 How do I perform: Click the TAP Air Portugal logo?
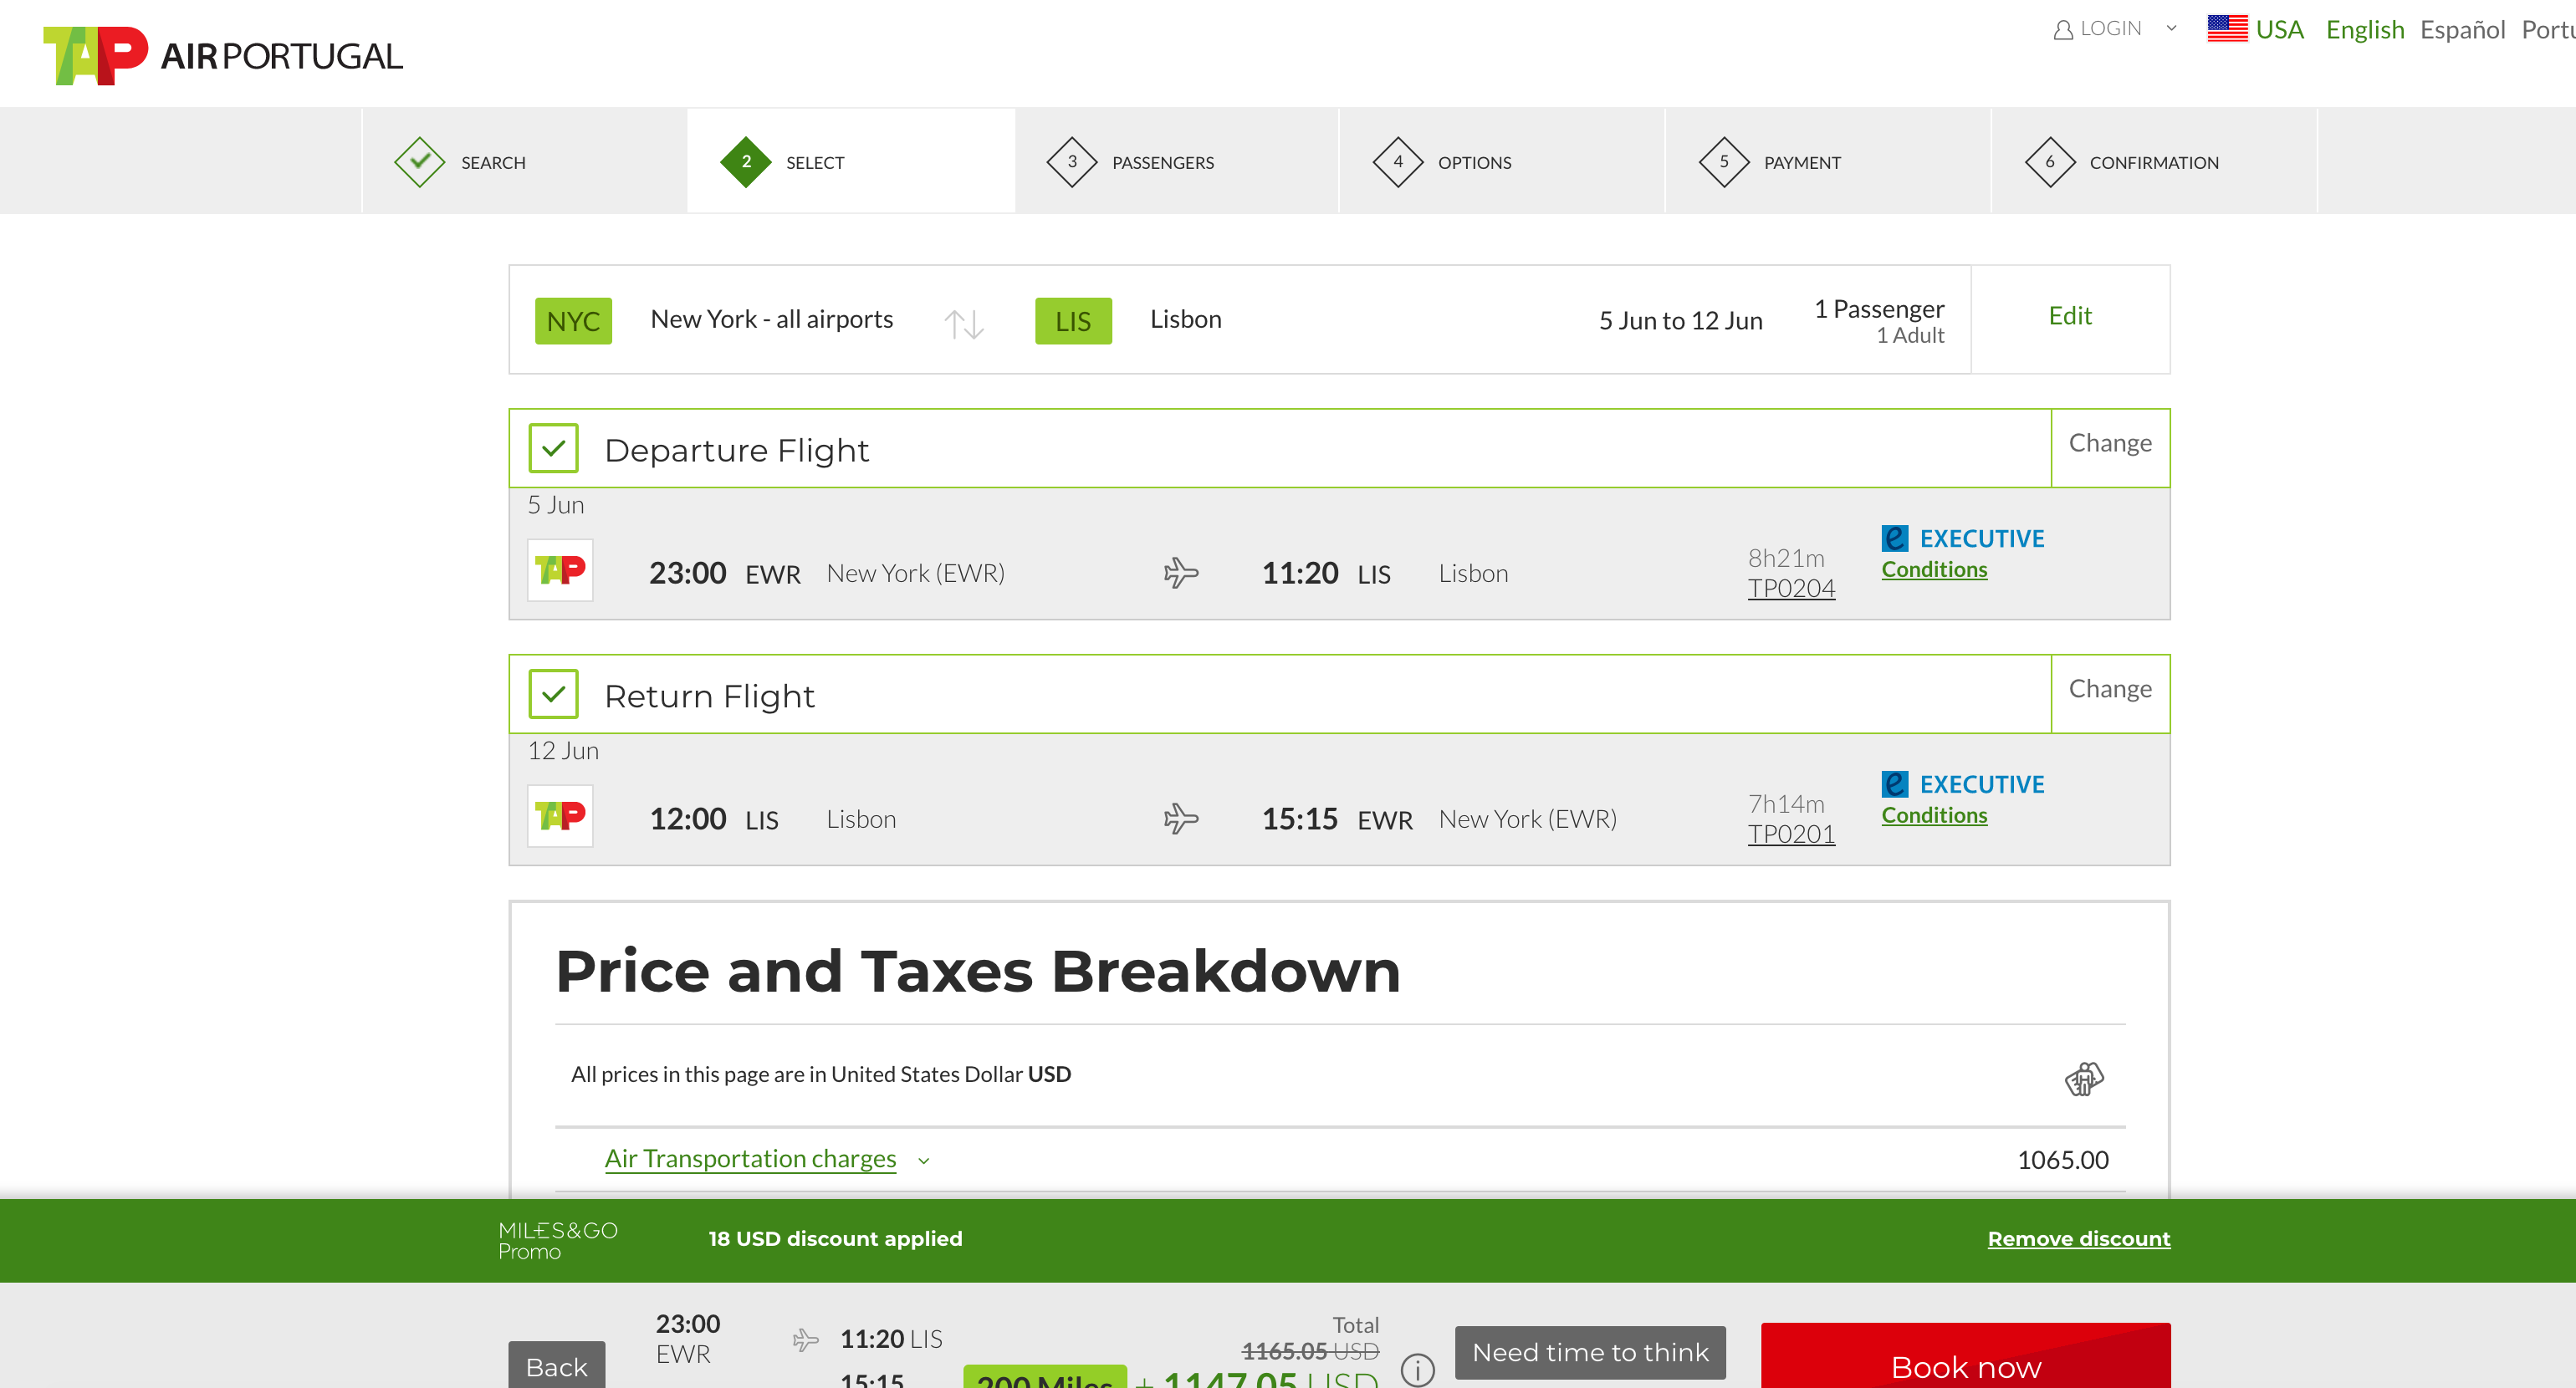click(x=222, y=56)
